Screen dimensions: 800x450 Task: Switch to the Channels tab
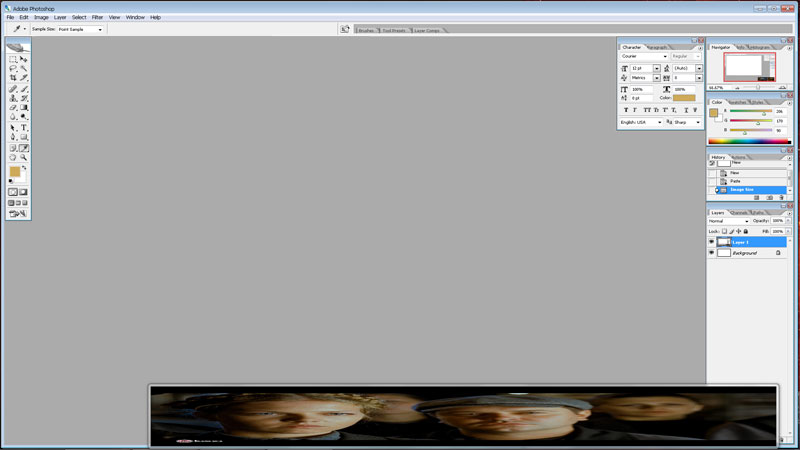[x=739, y=212]
